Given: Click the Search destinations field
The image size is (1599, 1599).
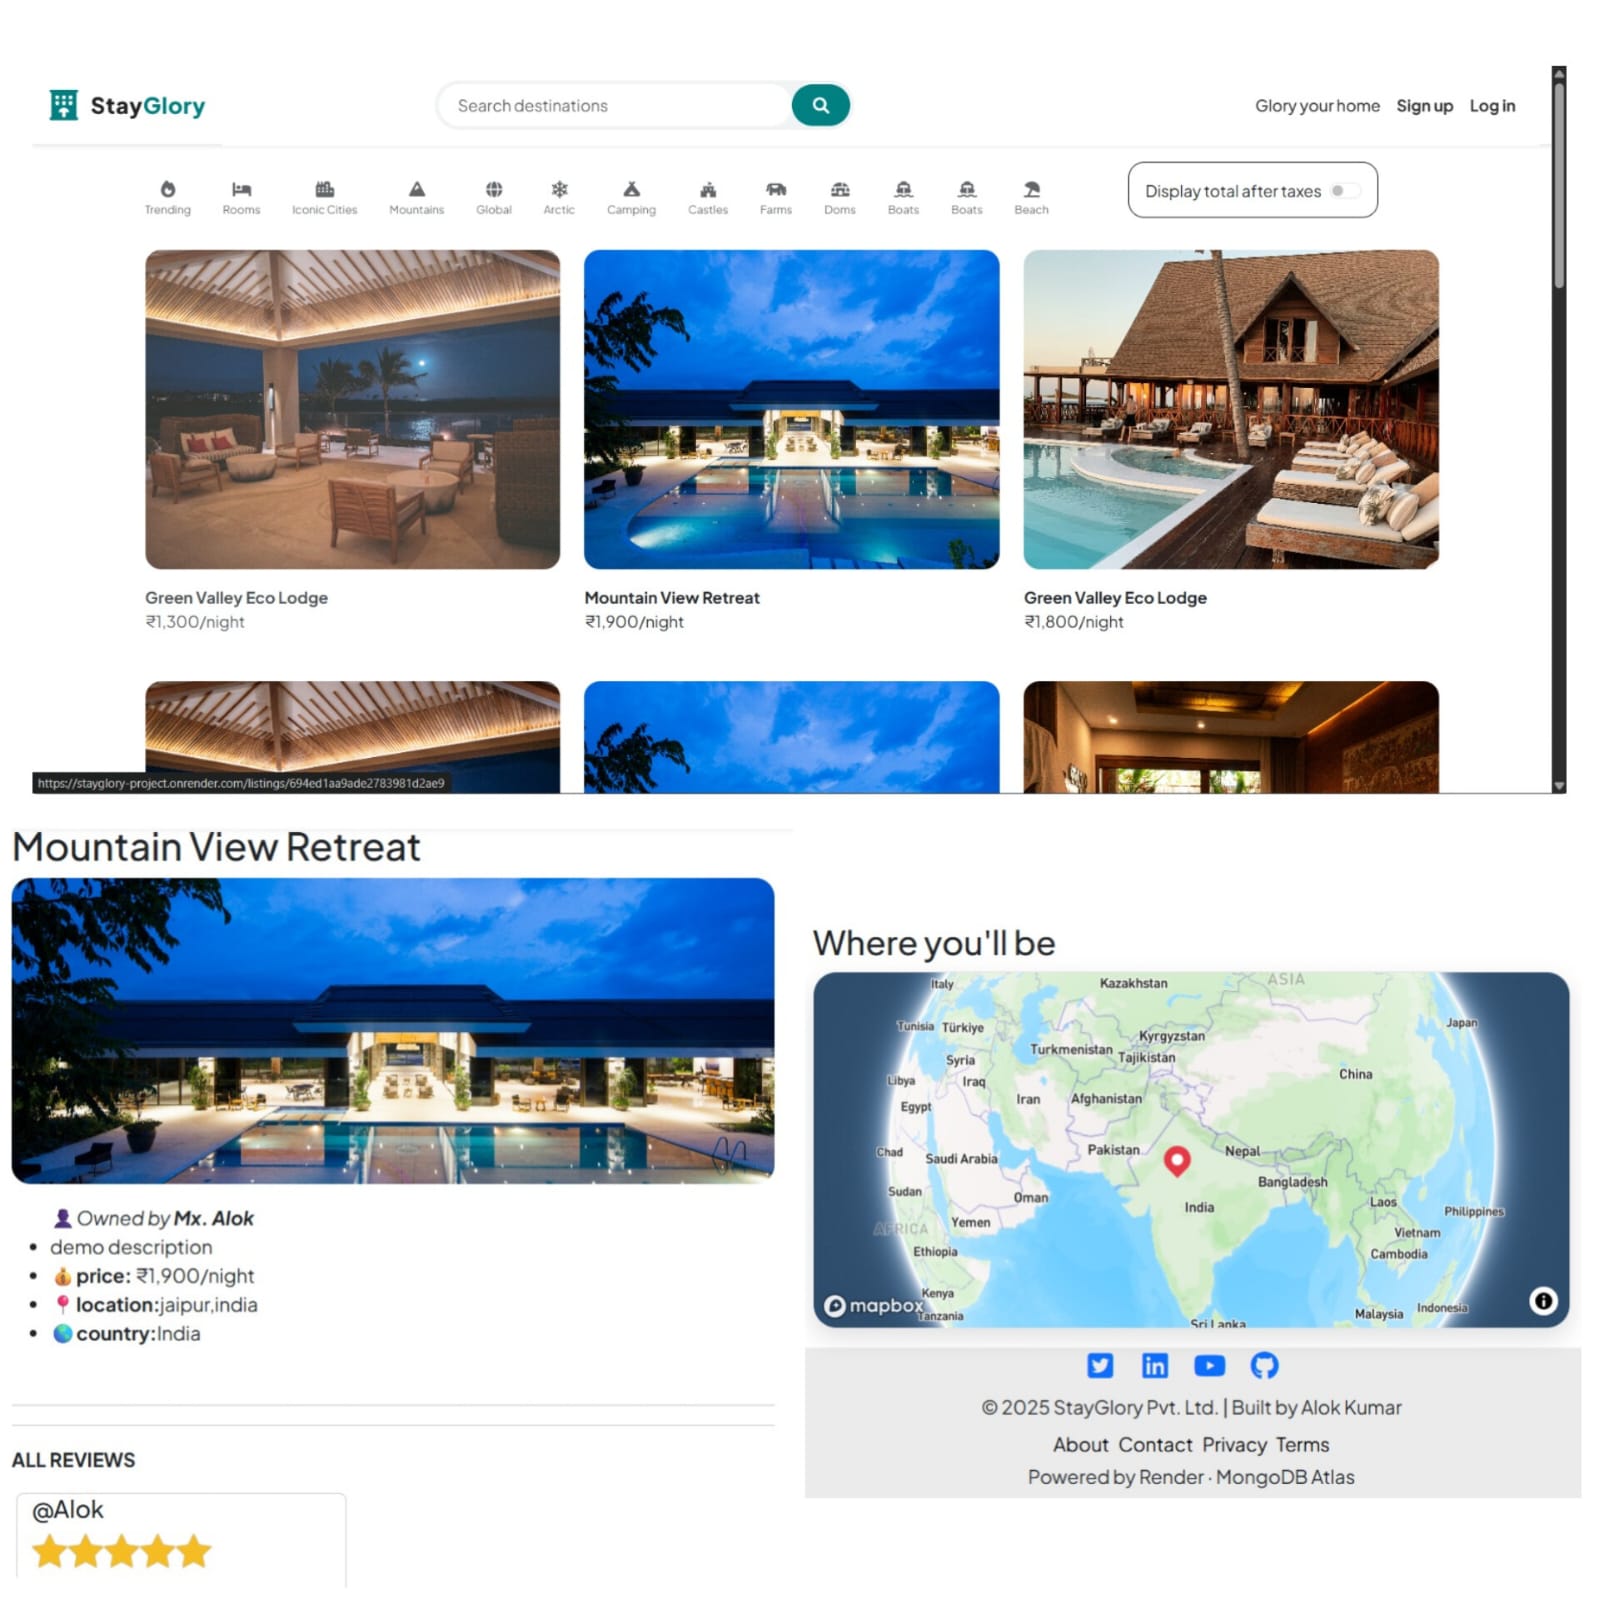Looking at the screenshot, I should pyautogui.click(x=615, y=105).
